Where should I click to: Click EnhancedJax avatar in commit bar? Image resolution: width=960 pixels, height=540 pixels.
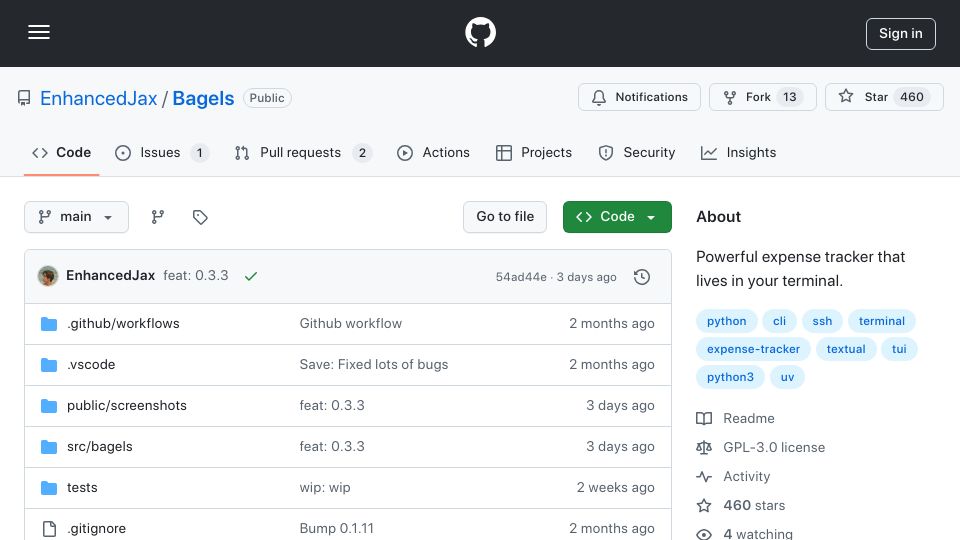[48, 276]
